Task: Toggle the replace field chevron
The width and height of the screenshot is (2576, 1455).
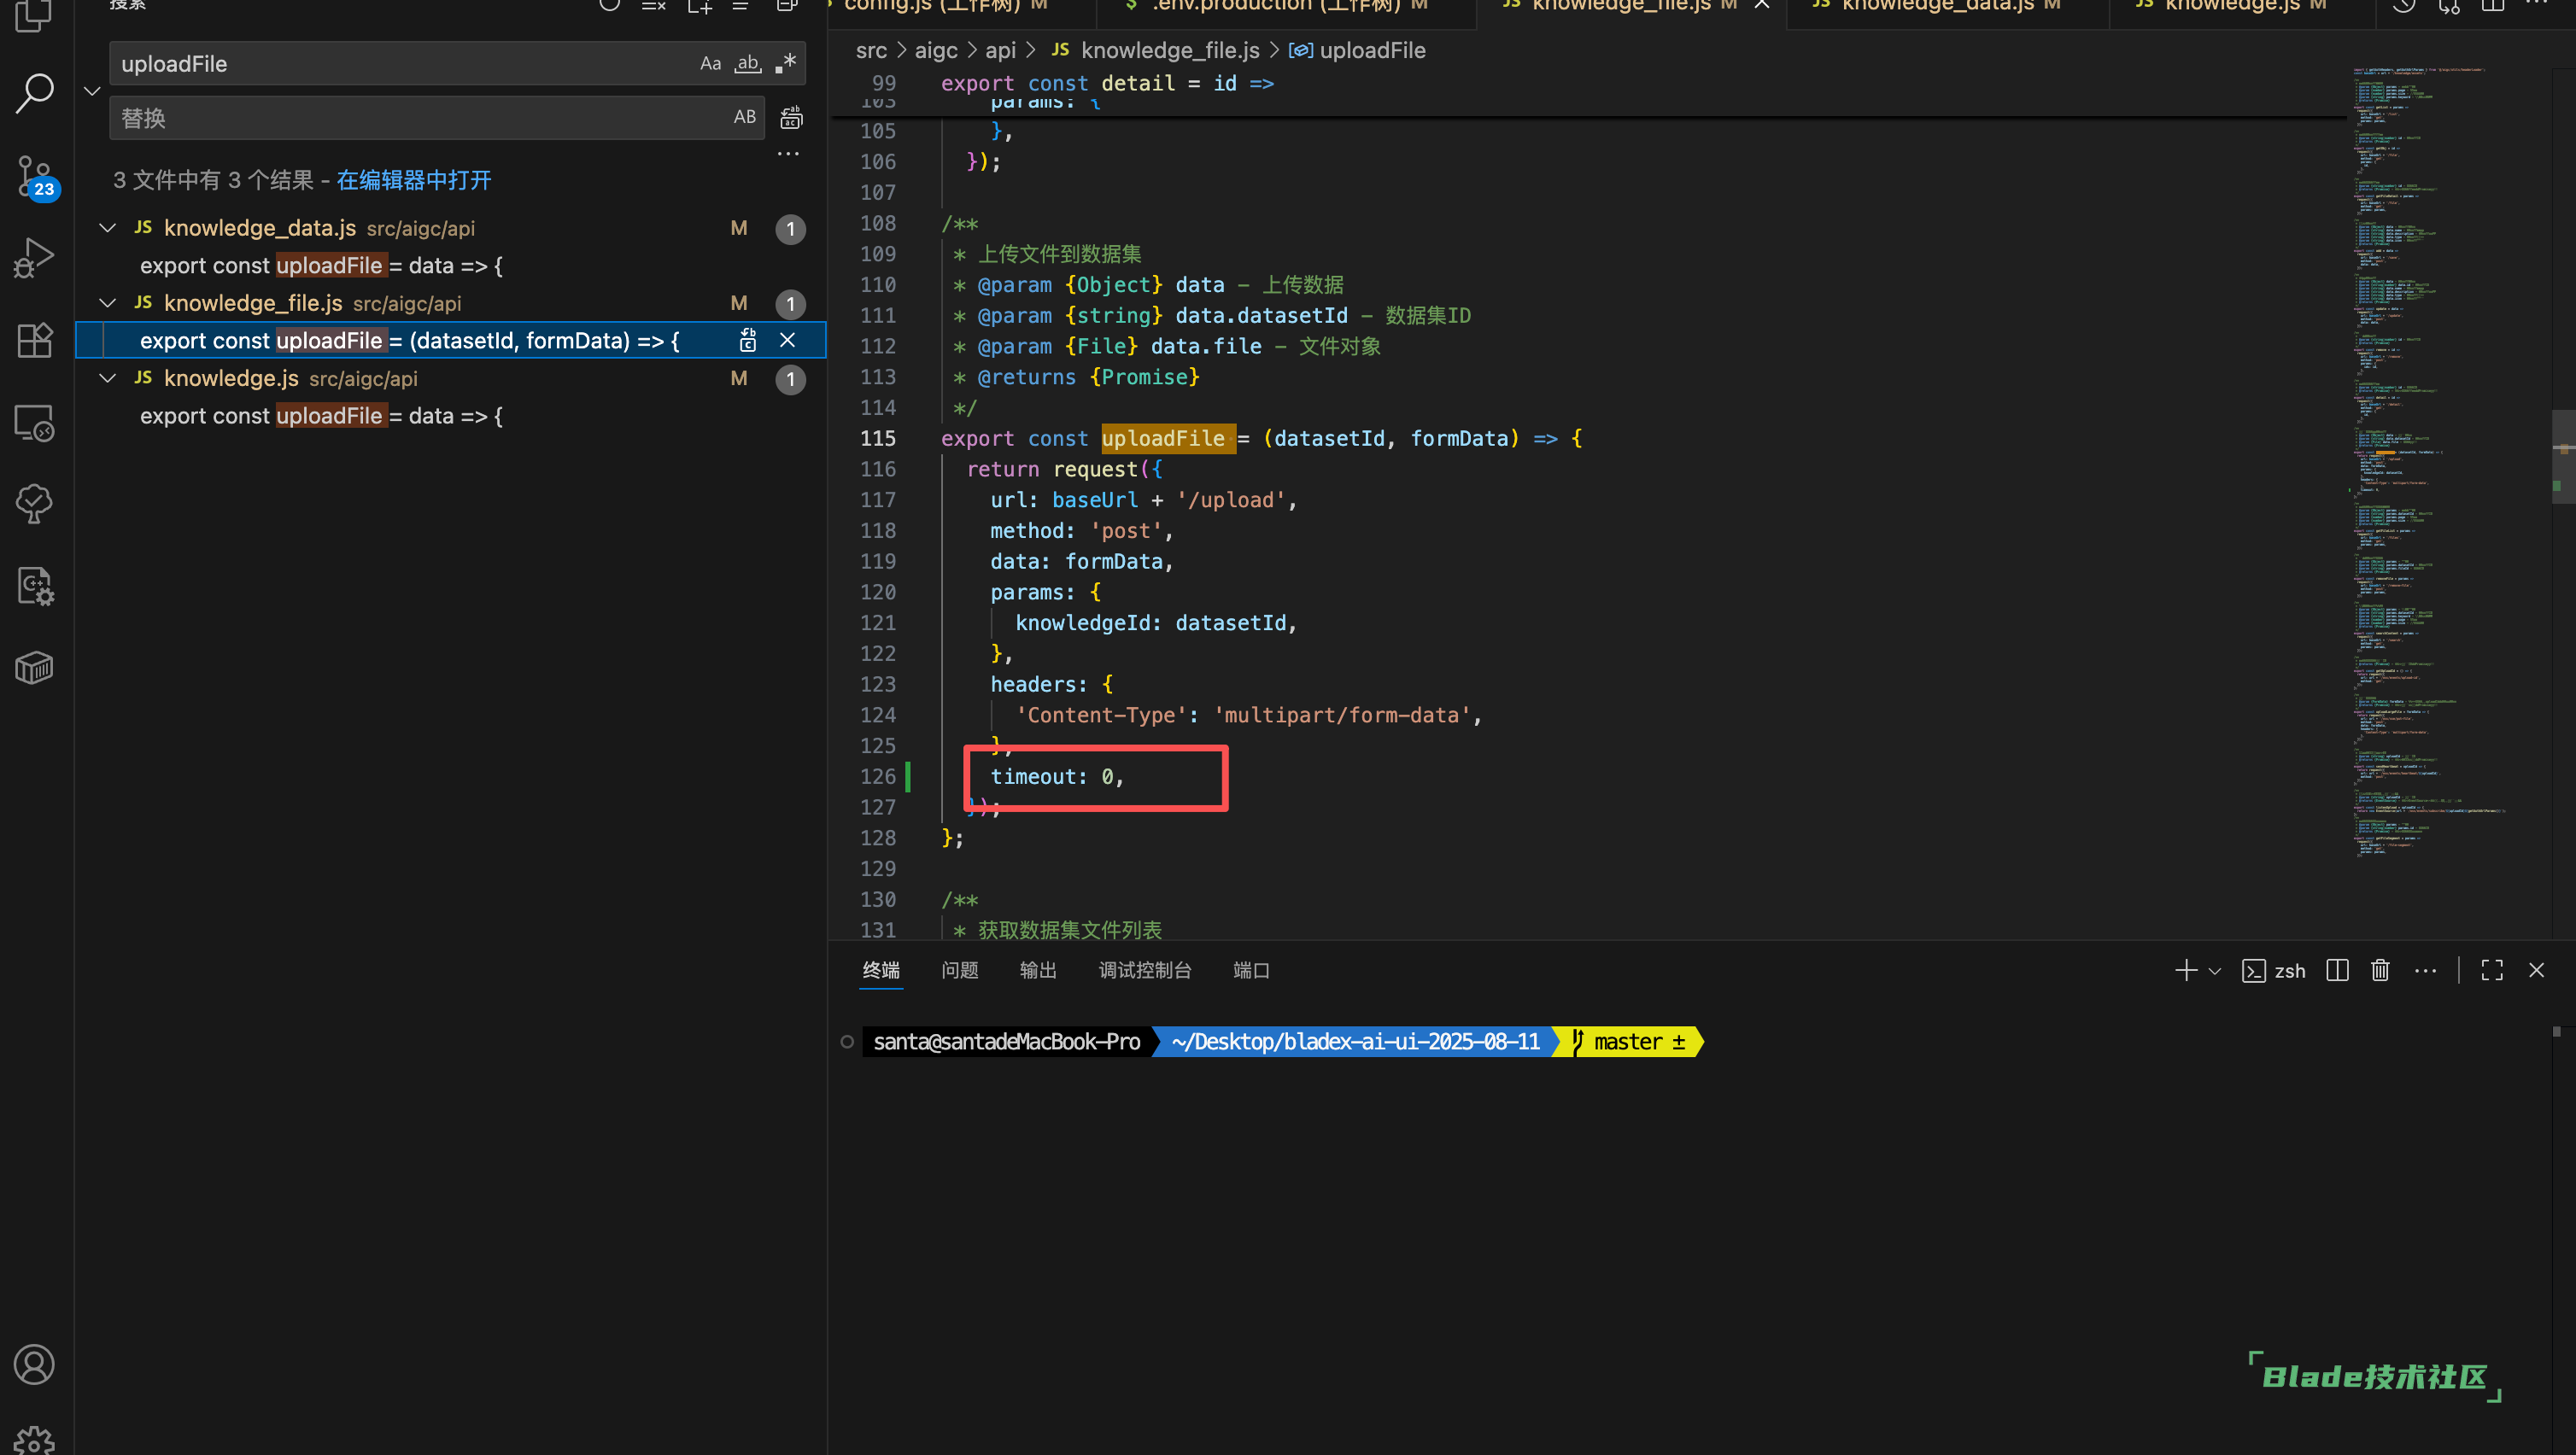Action: point(92,91)
